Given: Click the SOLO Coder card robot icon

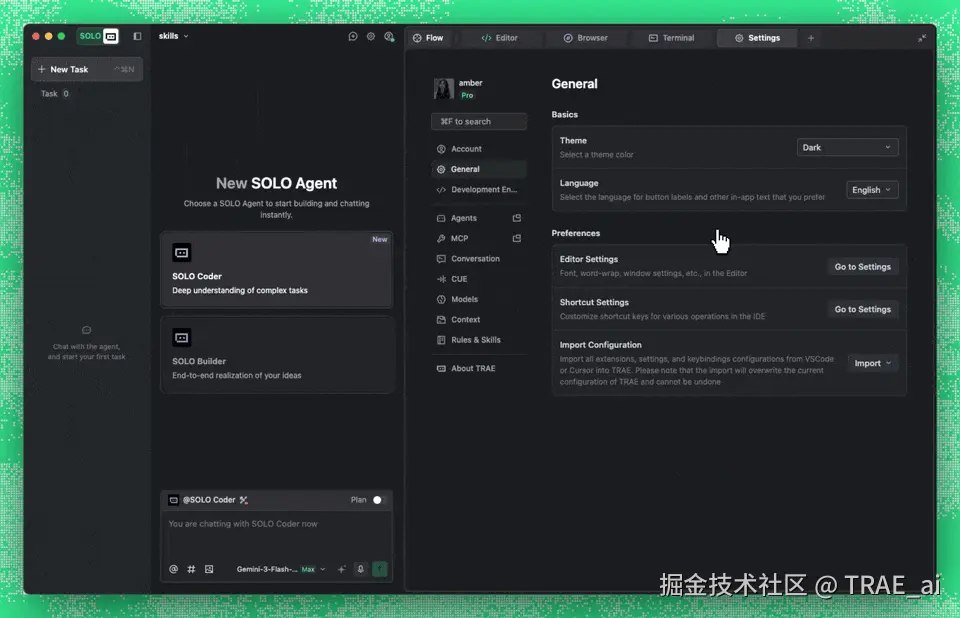Looking at the screenshot, I should pos(182,252).
